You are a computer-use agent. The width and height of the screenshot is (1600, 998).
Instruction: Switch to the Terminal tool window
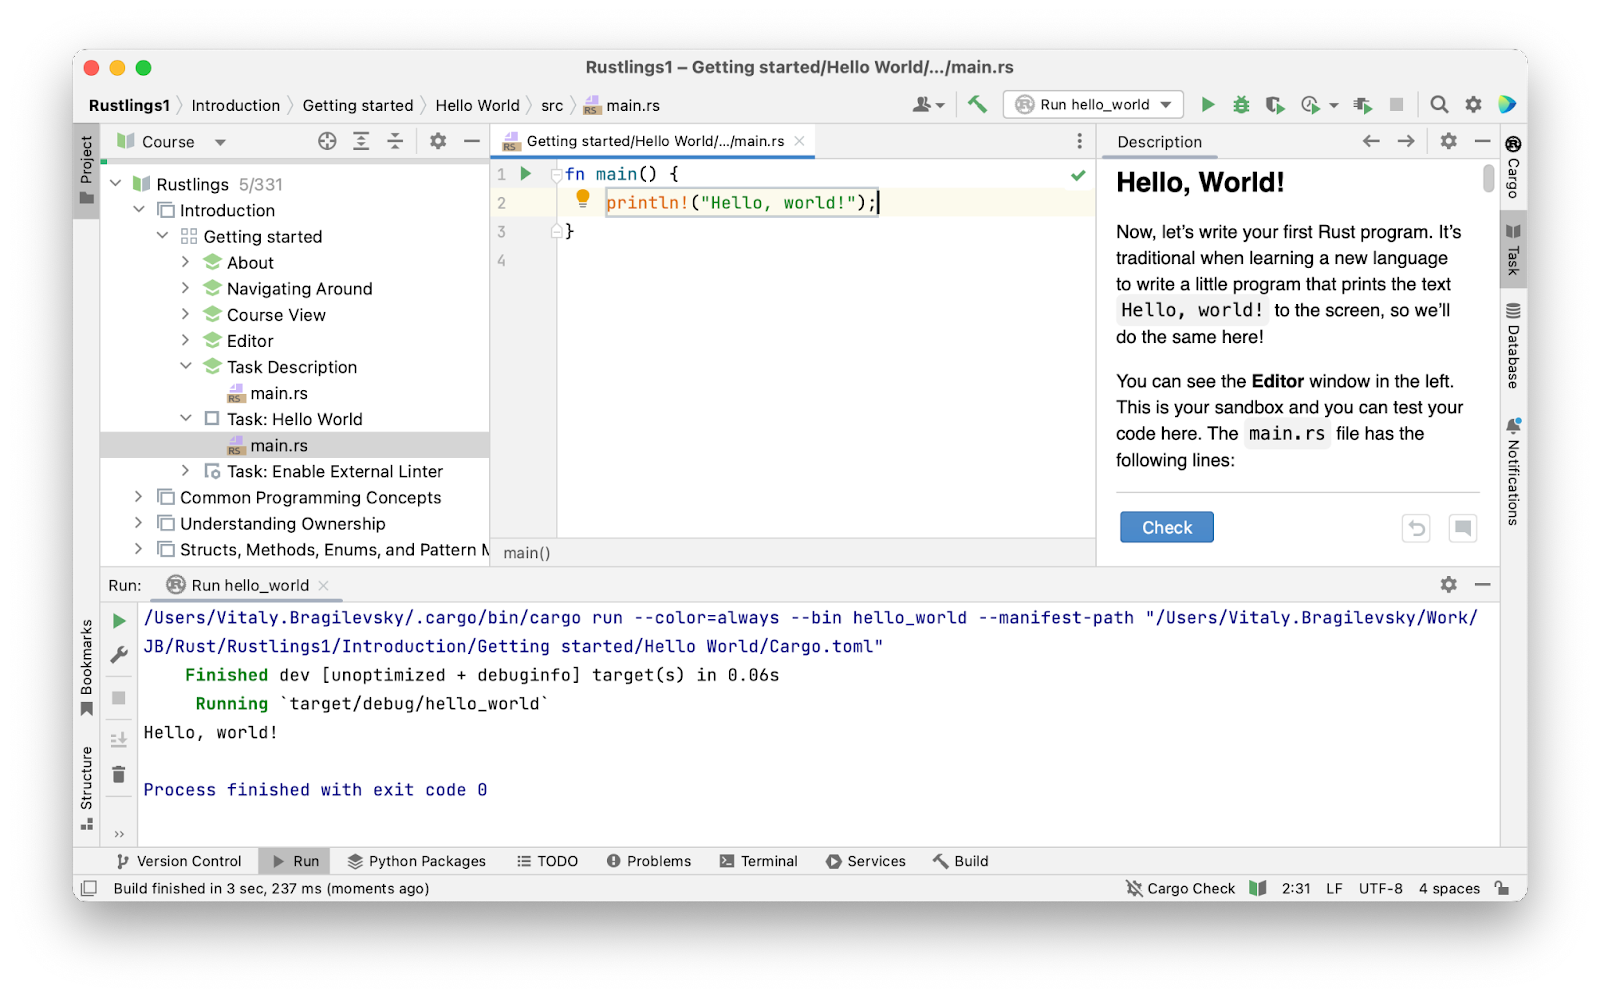tap(758, 861)
